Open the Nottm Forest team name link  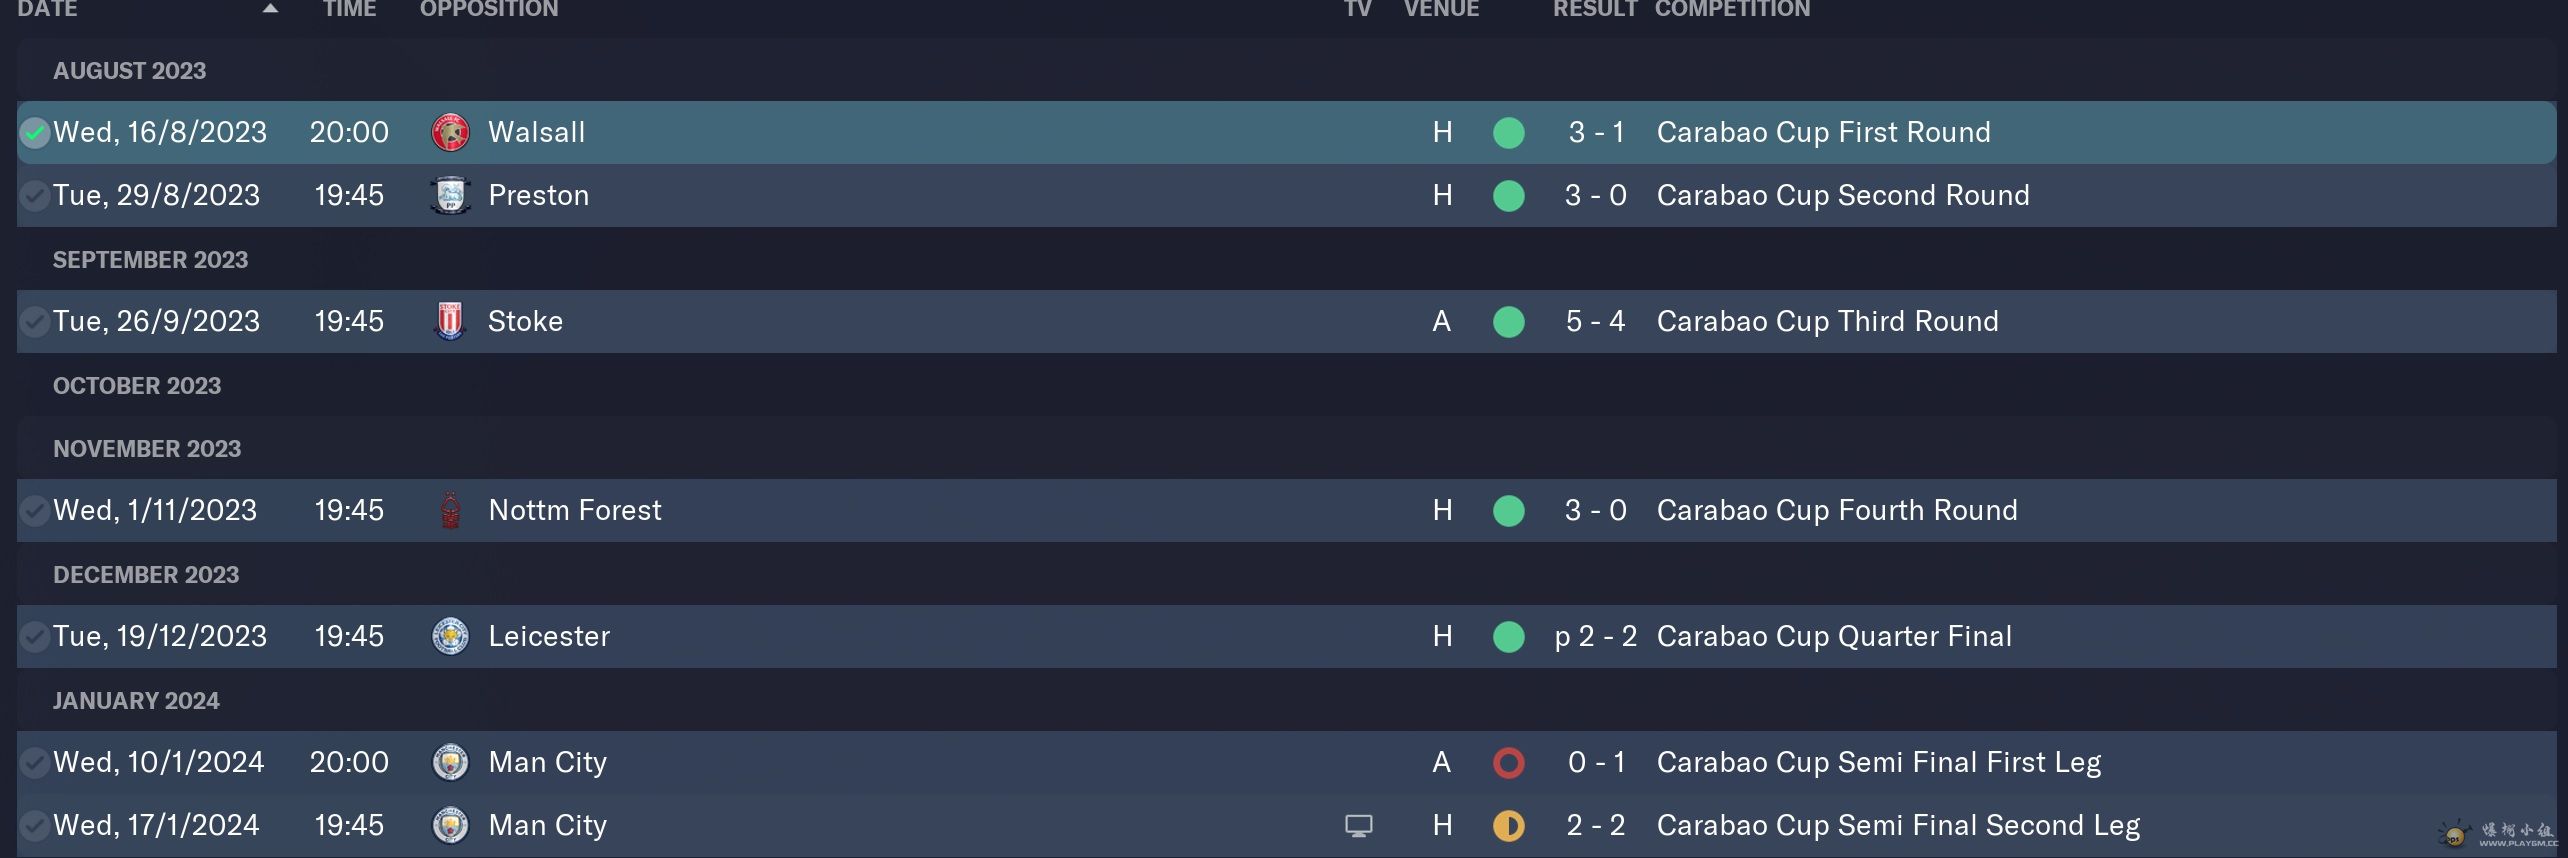(x=575, y=510)
